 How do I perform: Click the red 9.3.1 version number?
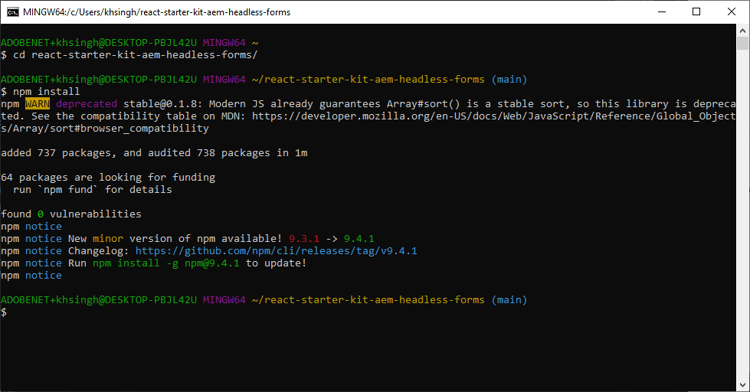point(304,239)
